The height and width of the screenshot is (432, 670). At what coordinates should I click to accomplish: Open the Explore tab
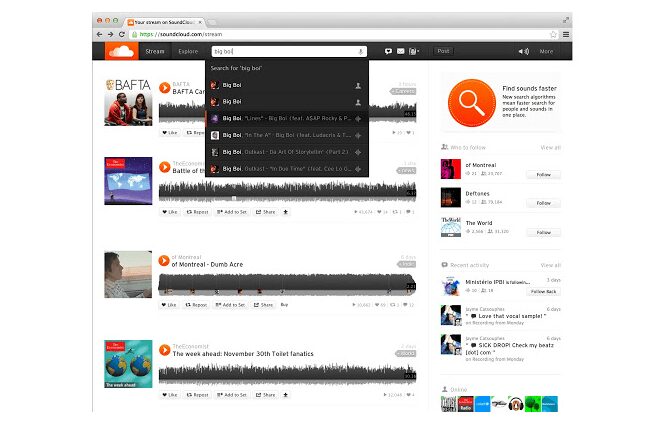(x=188, y=51)
